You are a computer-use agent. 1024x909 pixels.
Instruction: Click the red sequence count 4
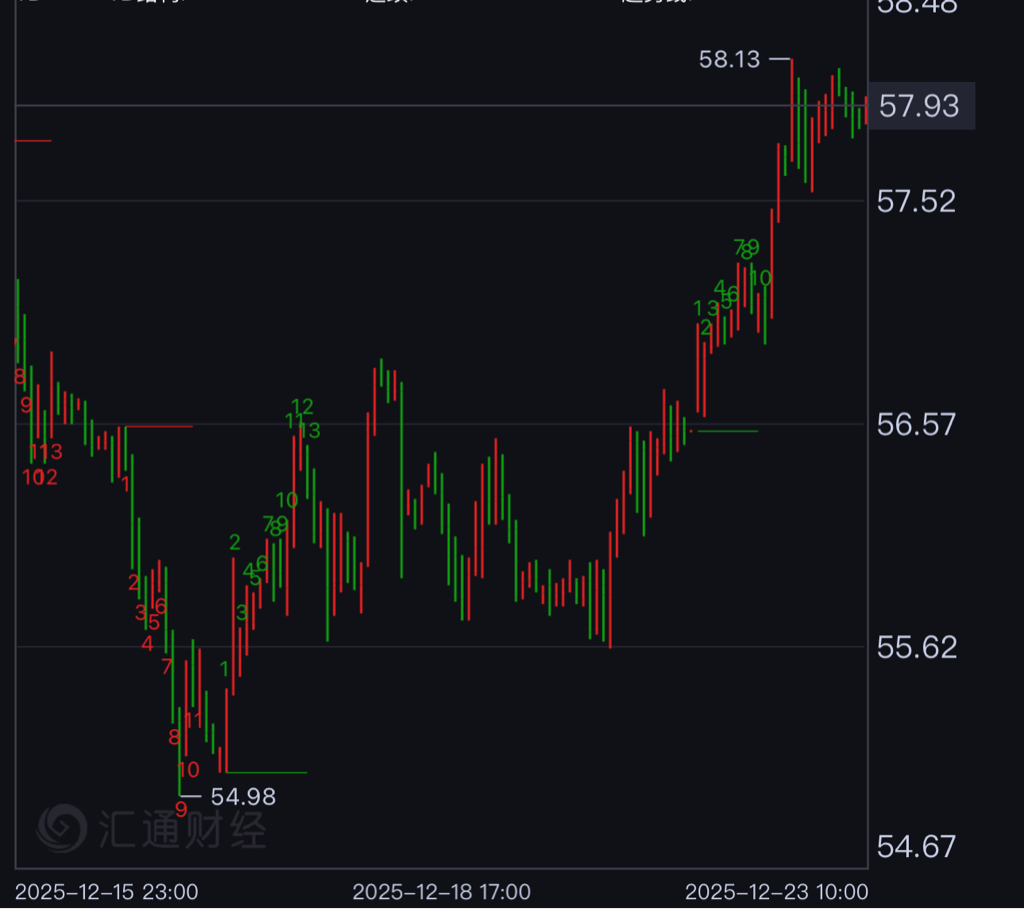148,644
